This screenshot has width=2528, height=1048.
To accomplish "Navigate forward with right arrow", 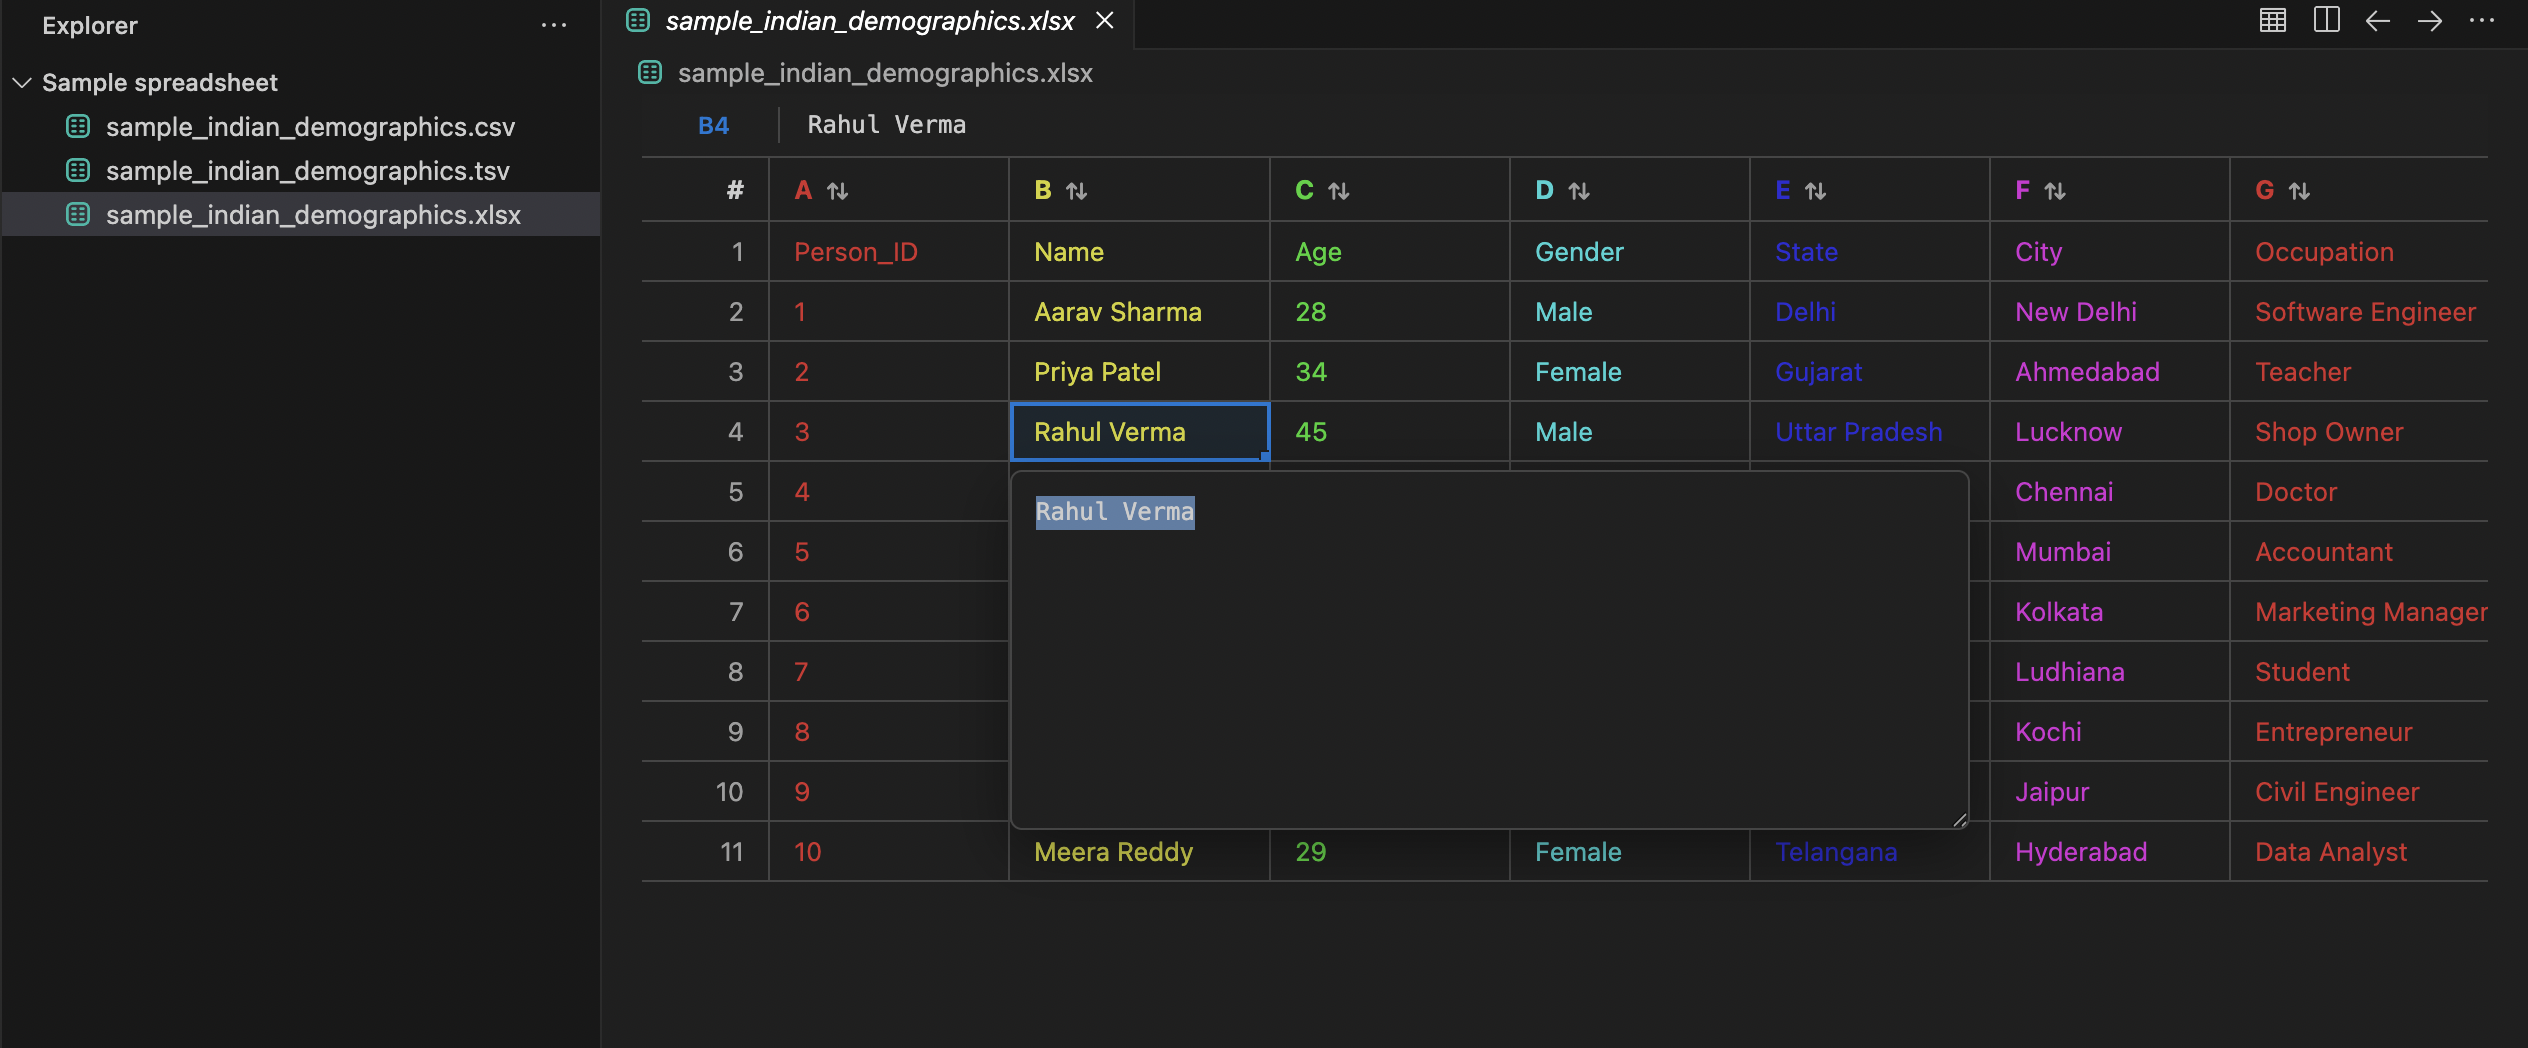I will click(x=2430, y=21).
